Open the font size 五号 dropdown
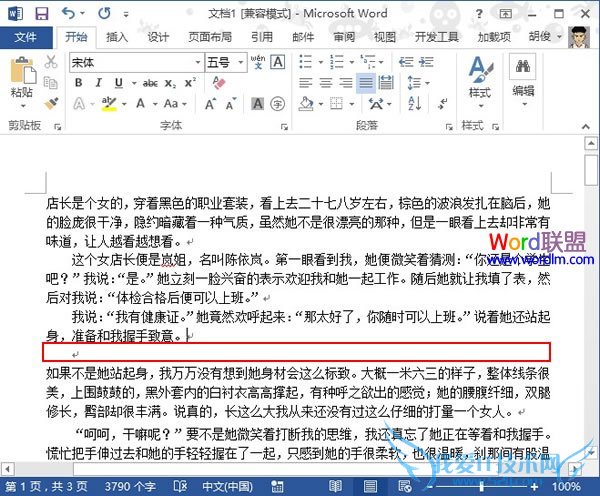Viewport: 600px width, 496px height. coord(241,62)
